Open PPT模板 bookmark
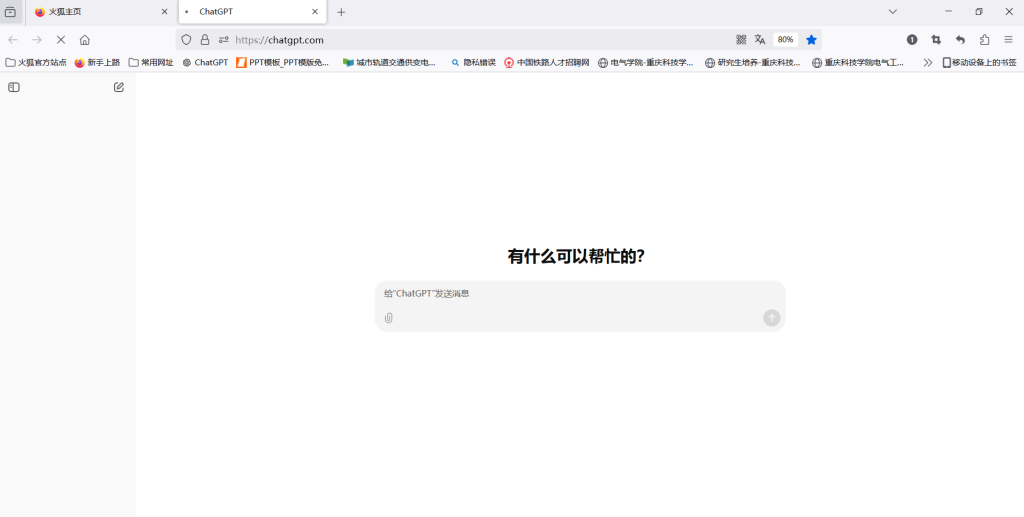This screenshot has height=517, width=1024. [x=283, y=63]
